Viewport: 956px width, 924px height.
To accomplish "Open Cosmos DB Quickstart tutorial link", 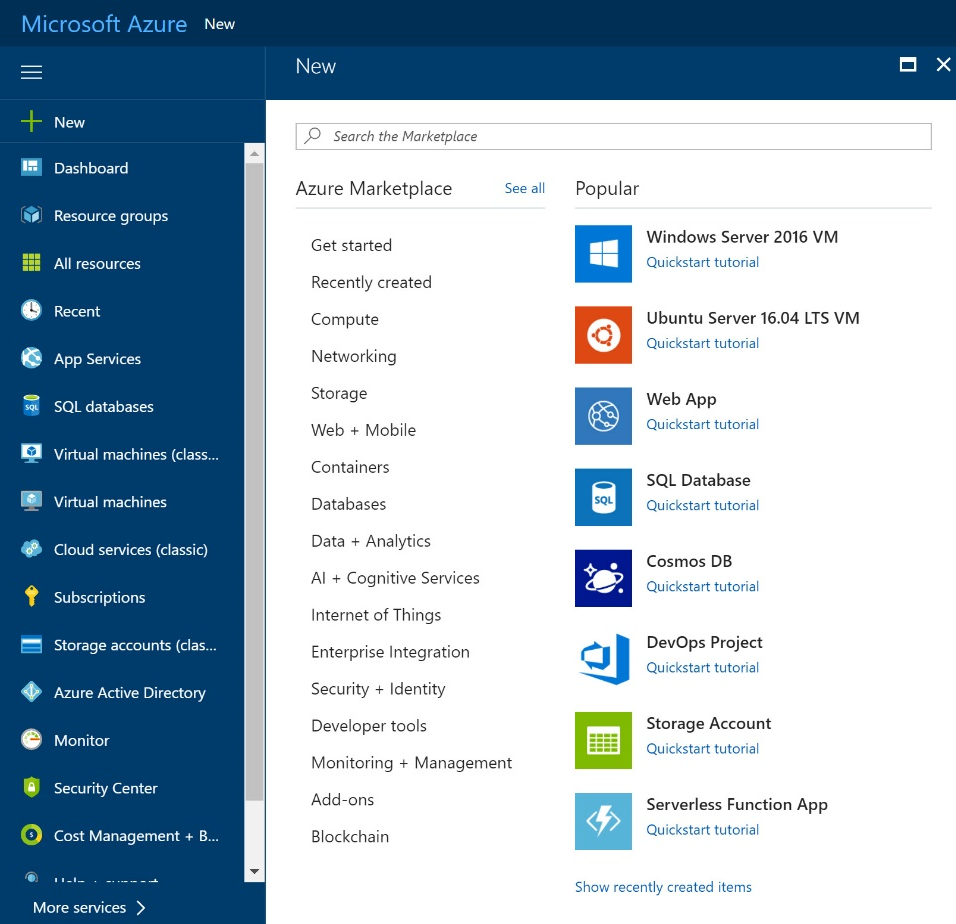I will tap(702, 586).
